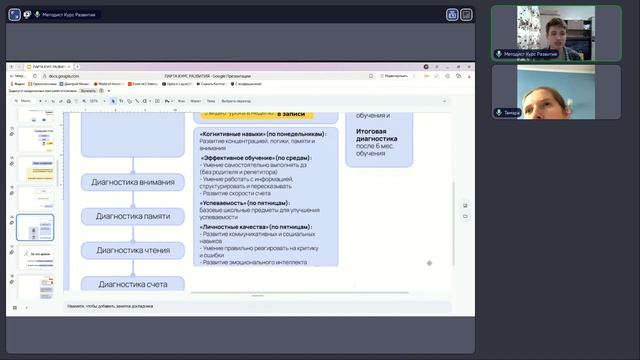Viewport: 640px width, 360px height.
Task: Open the lower side panel icon at the right edge
Action: point(465,216)
